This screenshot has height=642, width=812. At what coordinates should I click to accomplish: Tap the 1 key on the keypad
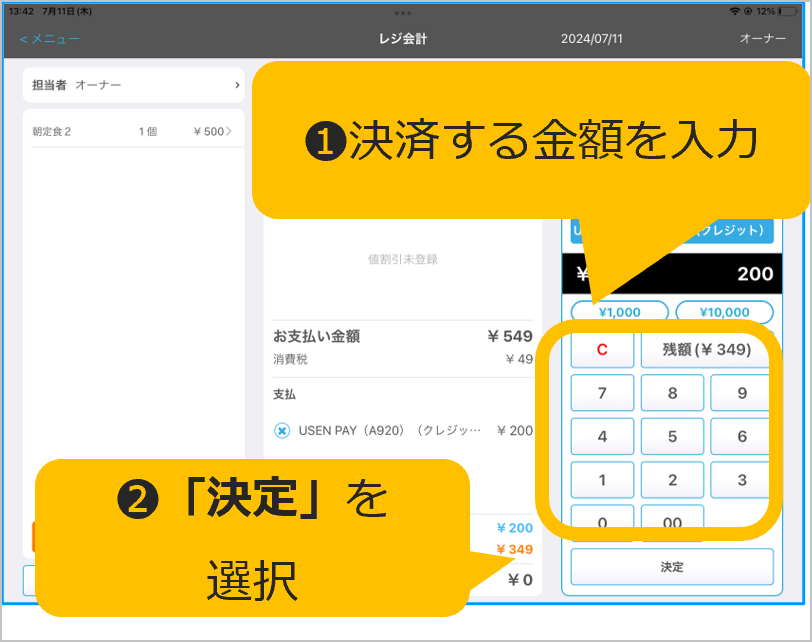pos(602,480)
